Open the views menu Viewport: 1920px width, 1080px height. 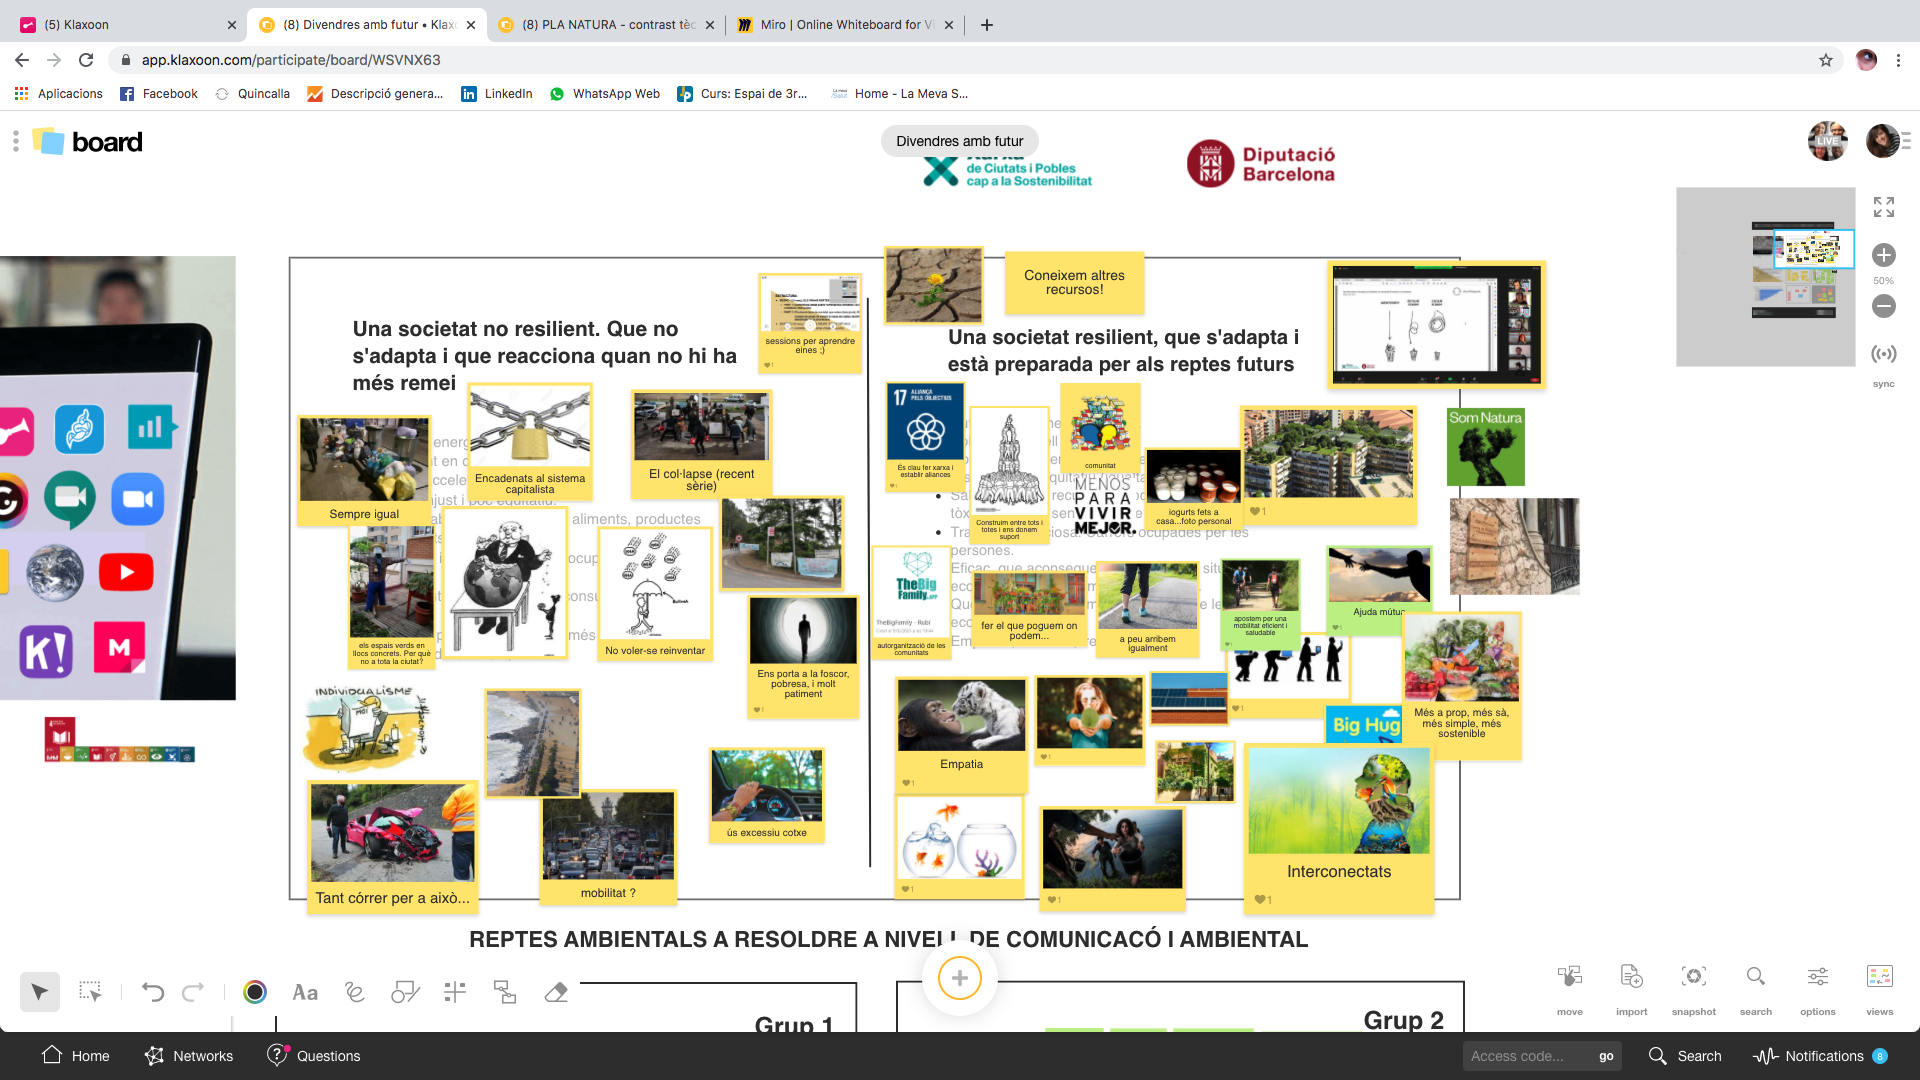(x=1879, y=977)
